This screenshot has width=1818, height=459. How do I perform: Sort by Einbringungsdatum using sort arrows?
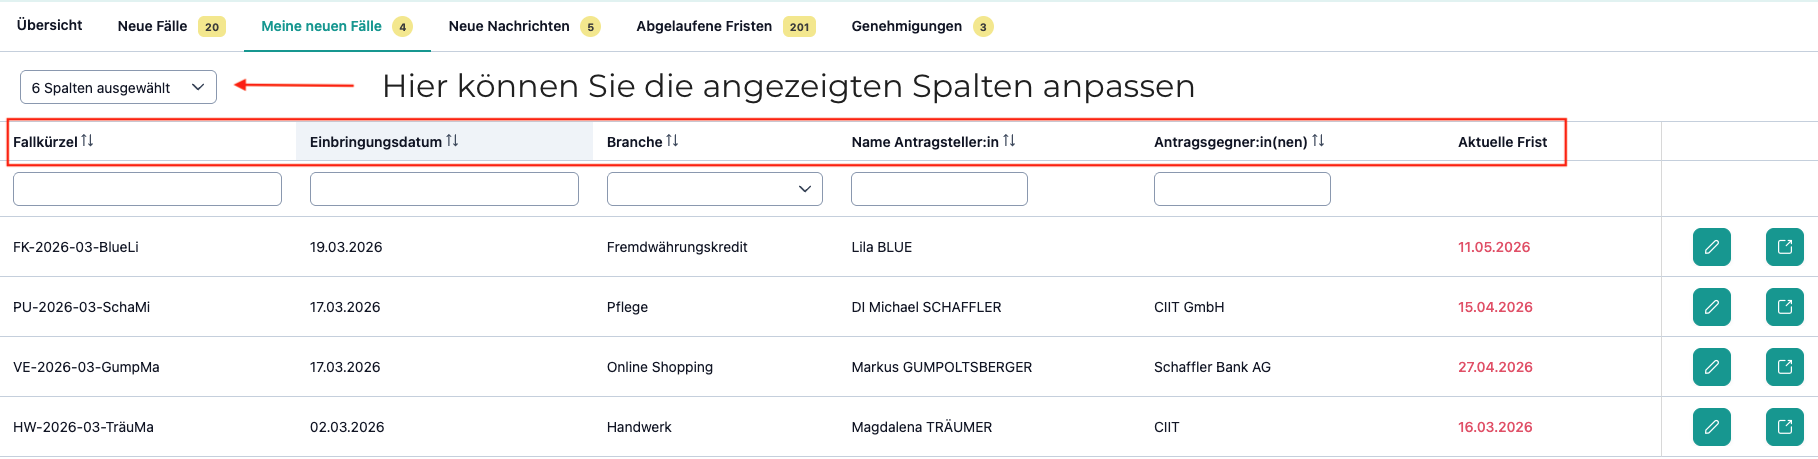coord(452,141)
